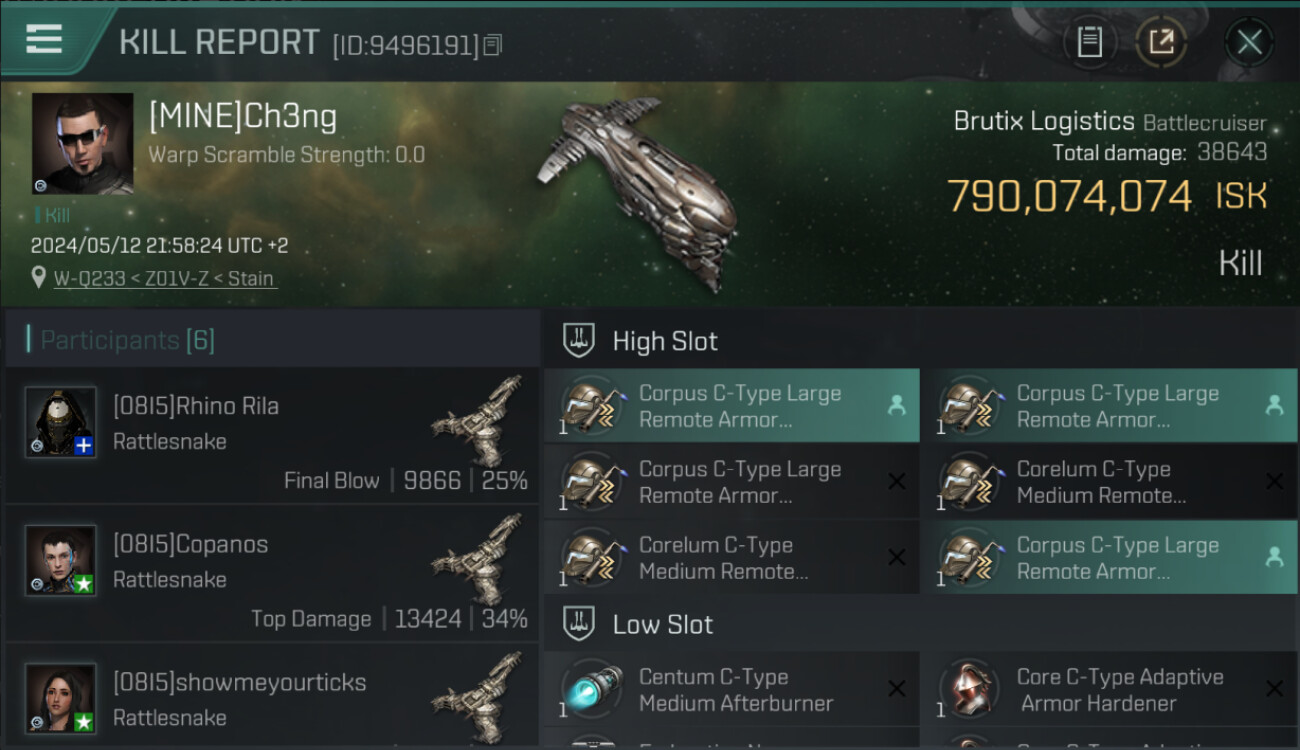Copy the kill report ID

pos(493,45)
